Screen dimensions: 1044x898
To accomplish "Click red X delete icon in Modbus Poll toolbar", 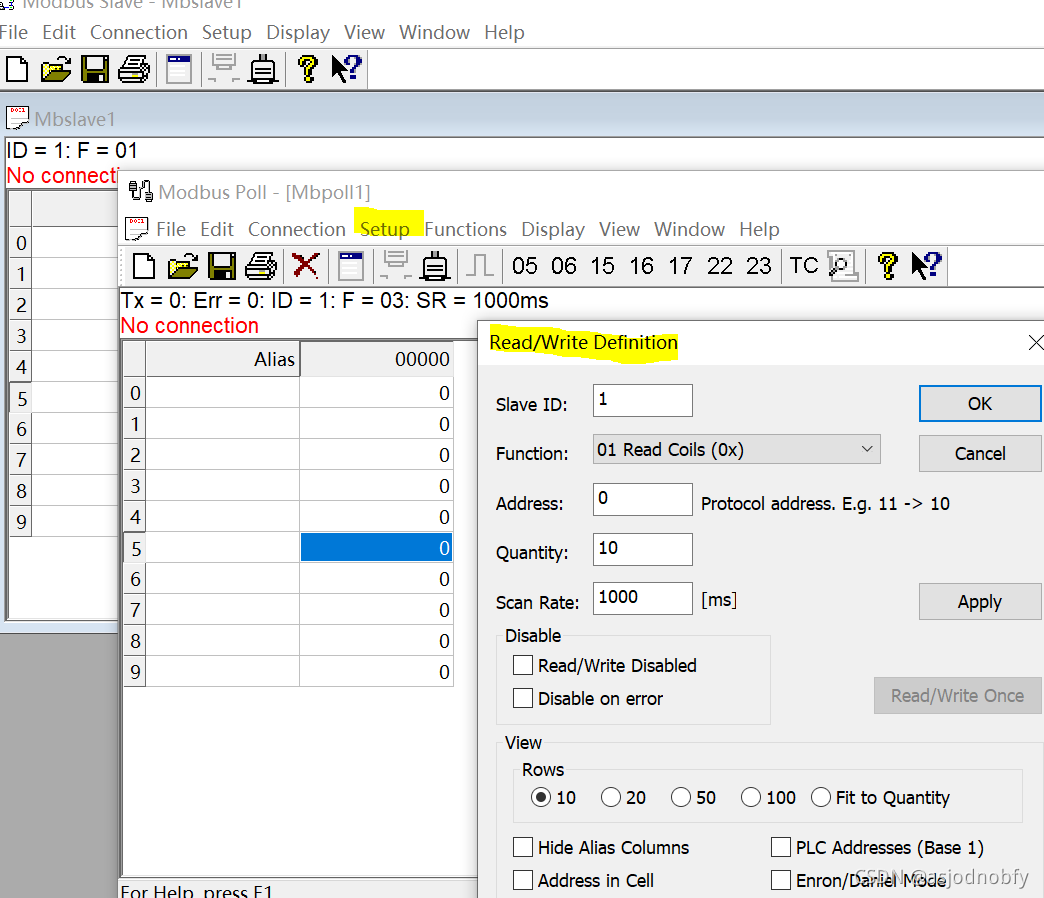I will [306, 266].
